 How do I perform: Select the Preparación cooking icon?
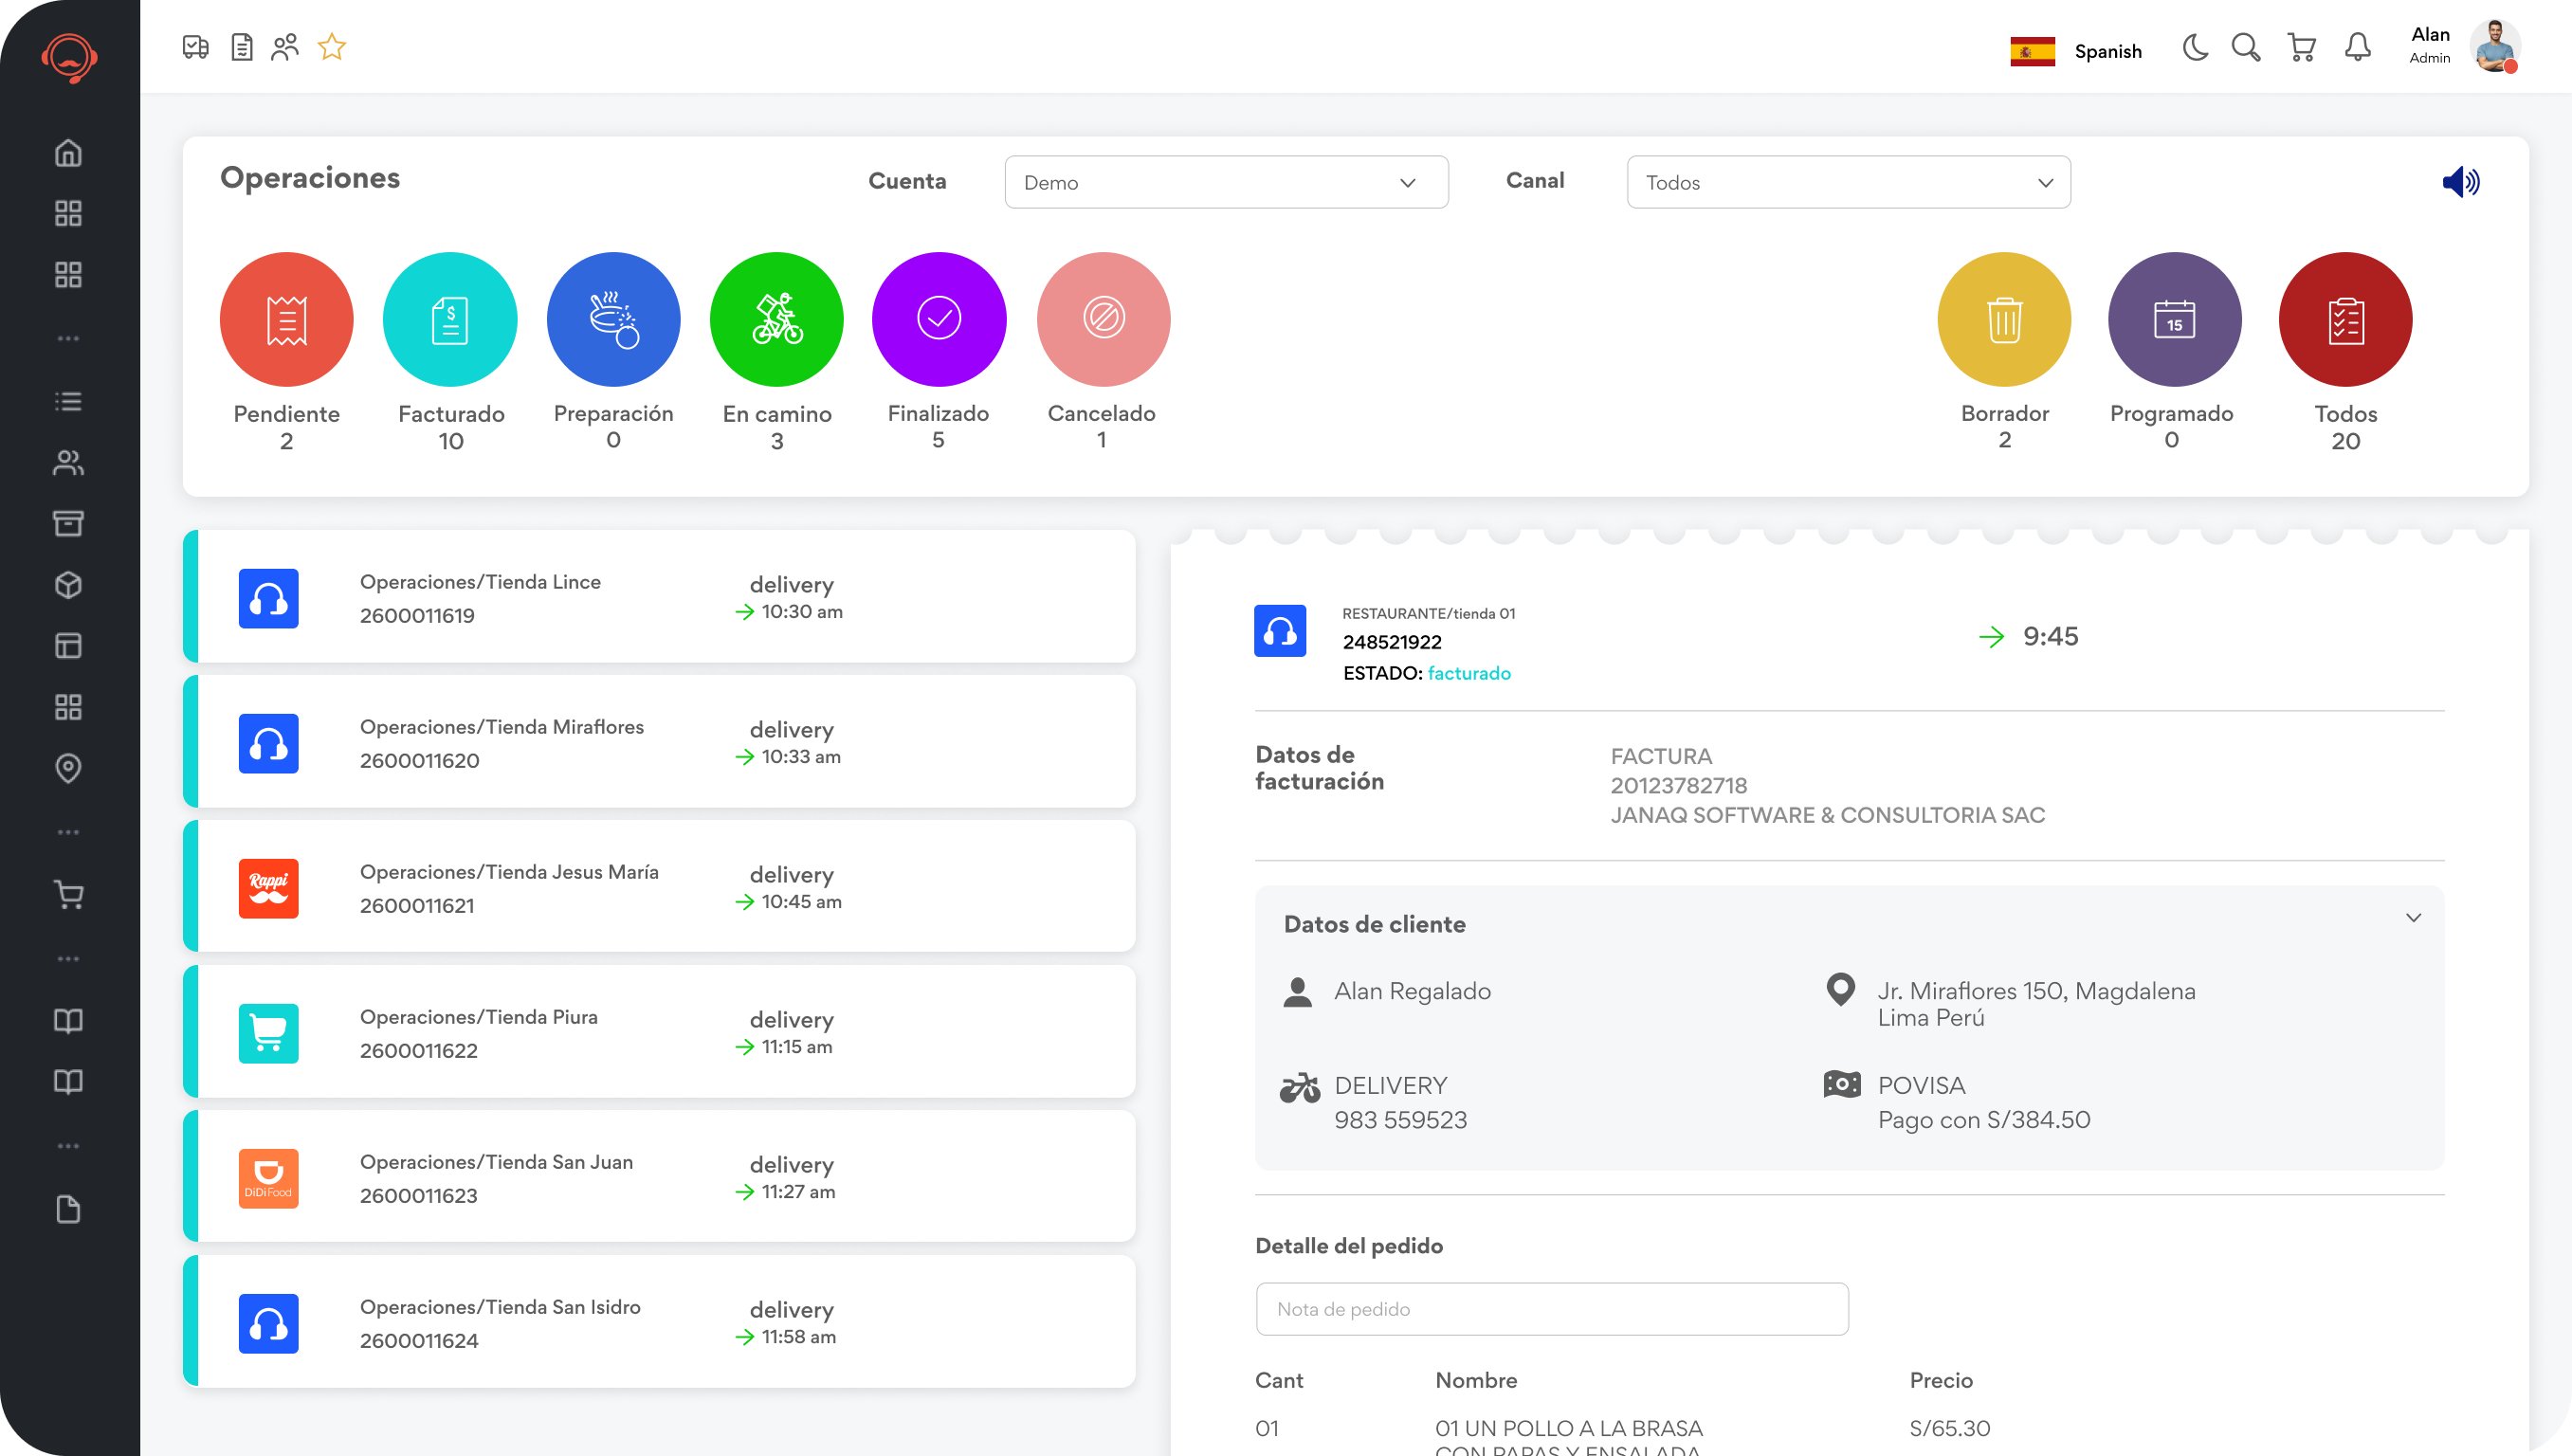coord(613,319)
